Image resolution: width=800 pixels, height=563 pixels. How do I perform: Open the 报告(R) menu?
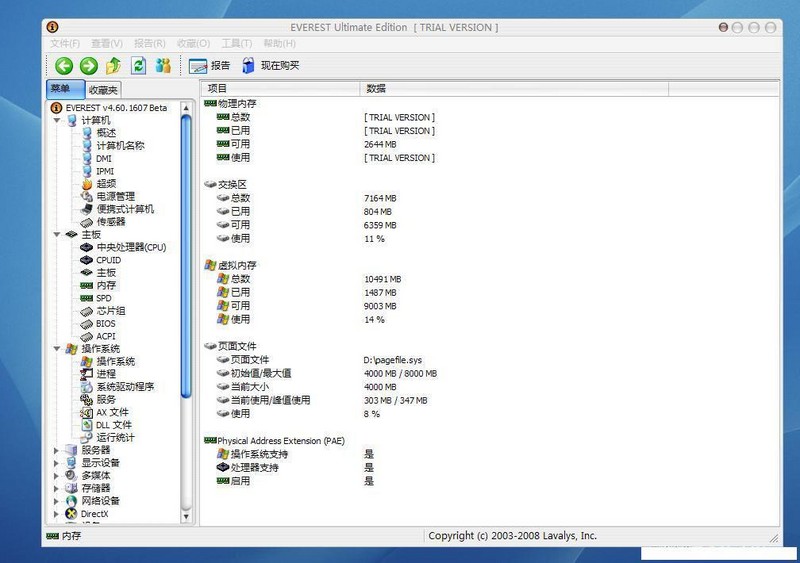click(x=149, y=43)
